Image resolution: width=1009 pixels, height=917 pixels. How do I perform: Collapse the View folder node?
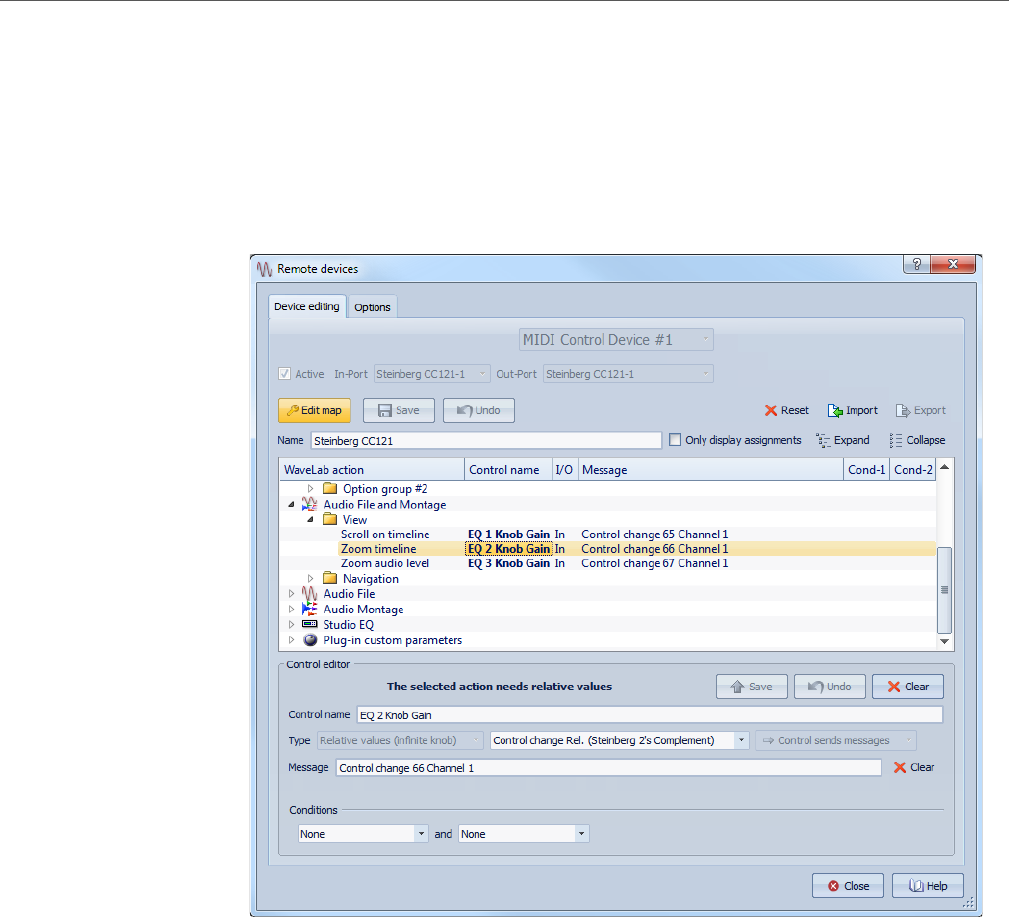click(x=311, y=519)
